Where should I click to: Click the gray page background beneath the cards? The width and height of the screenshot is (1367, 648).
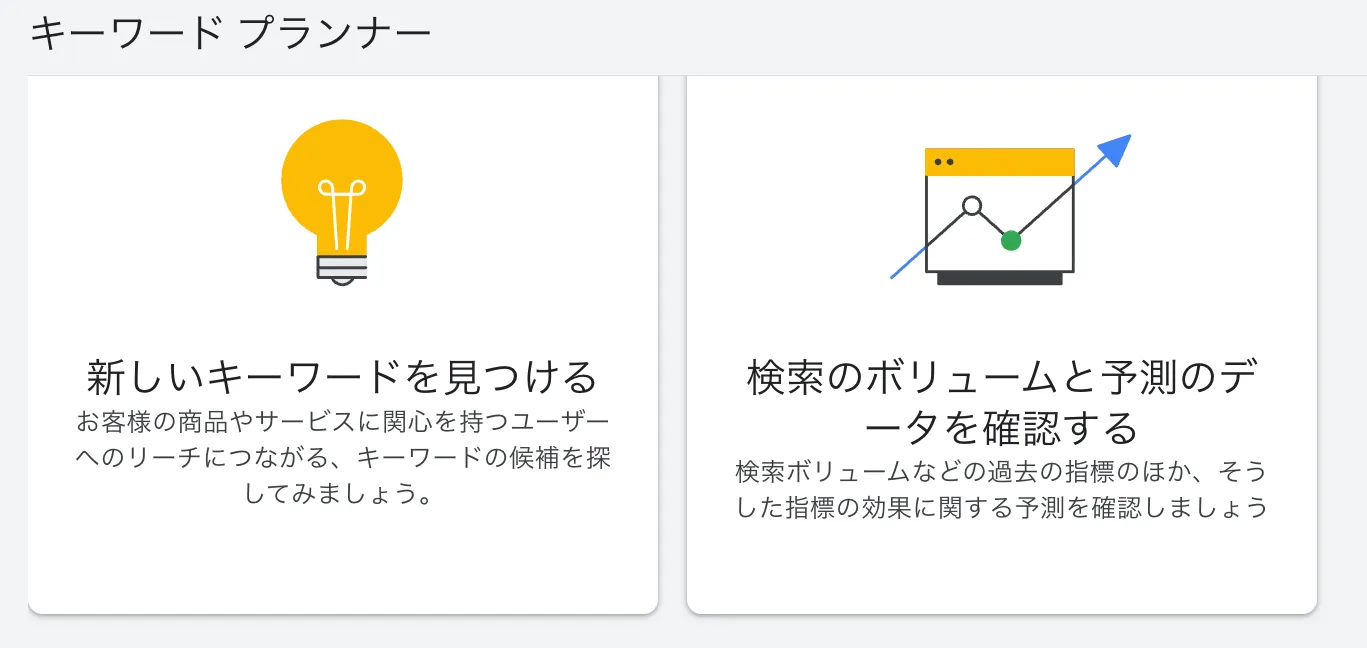point(683,632)
